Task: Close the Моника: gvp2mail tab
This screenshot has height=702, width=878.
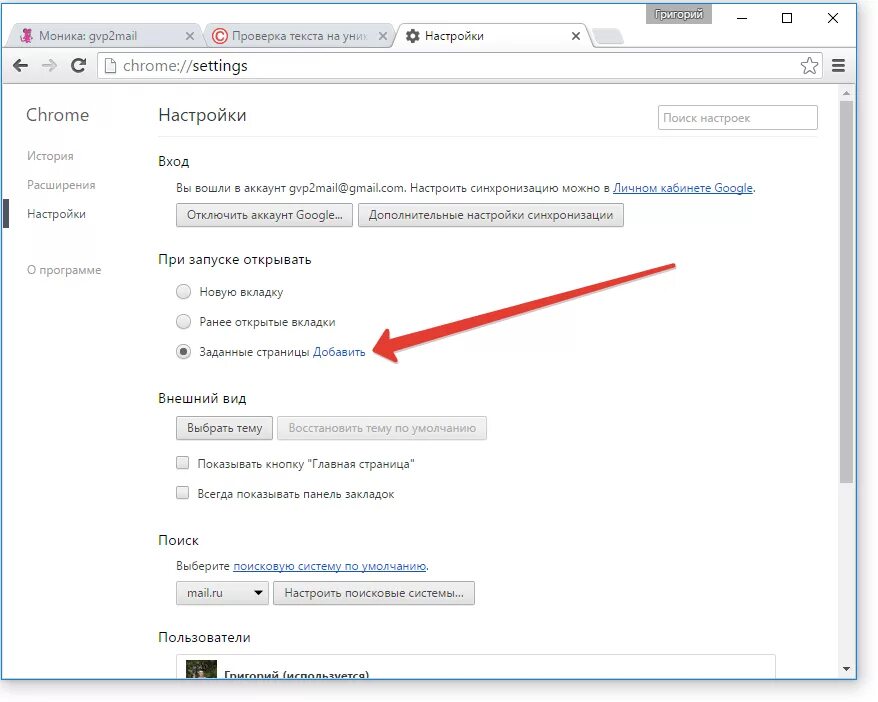Action: tap(190, 36)
